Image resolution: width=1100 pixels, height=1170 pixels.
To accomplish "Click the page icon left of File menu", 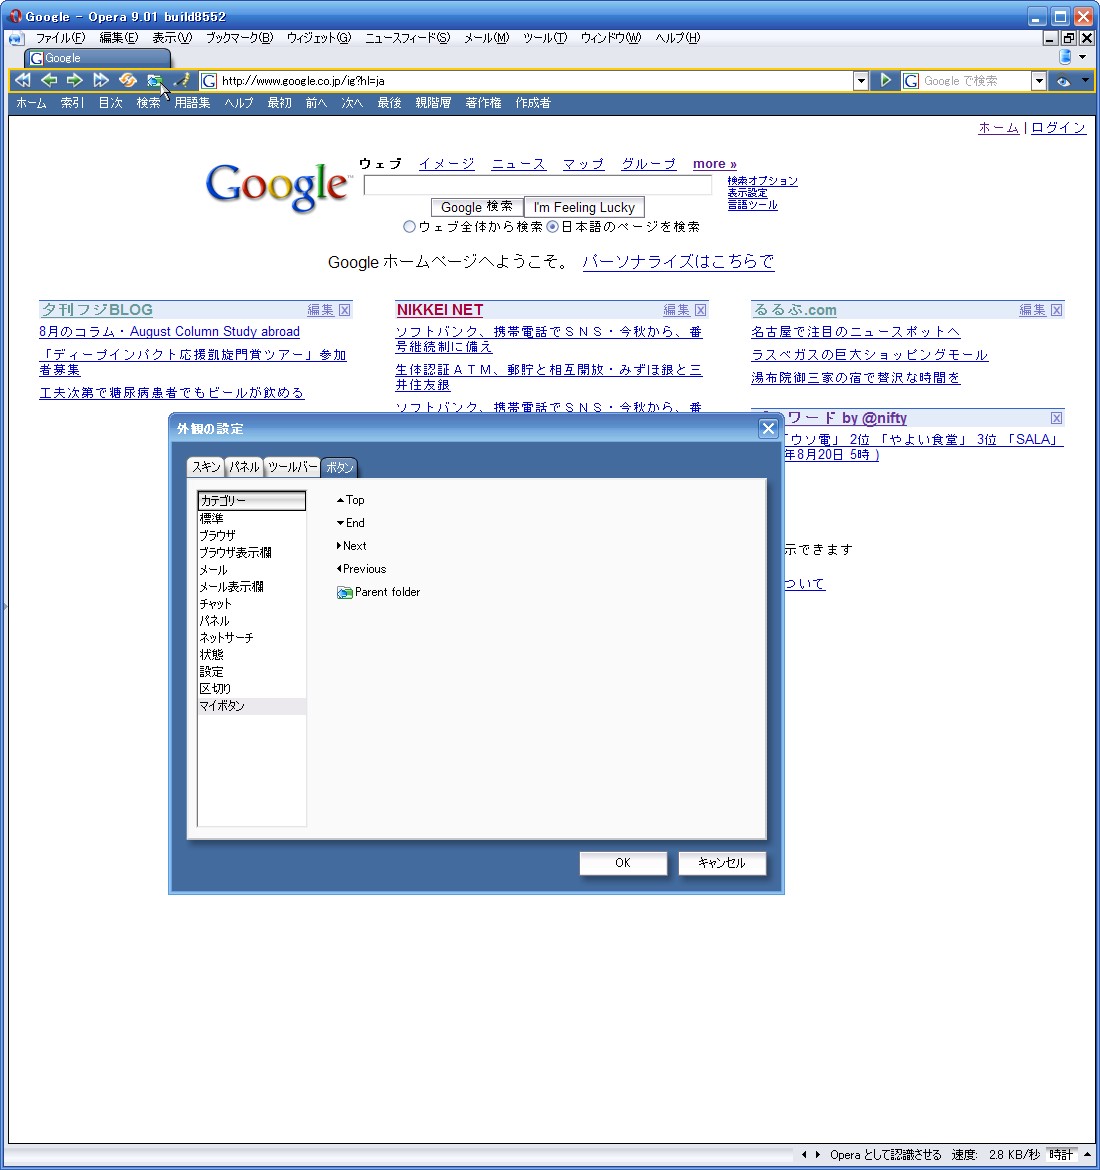I will click(x=16, y=38).
